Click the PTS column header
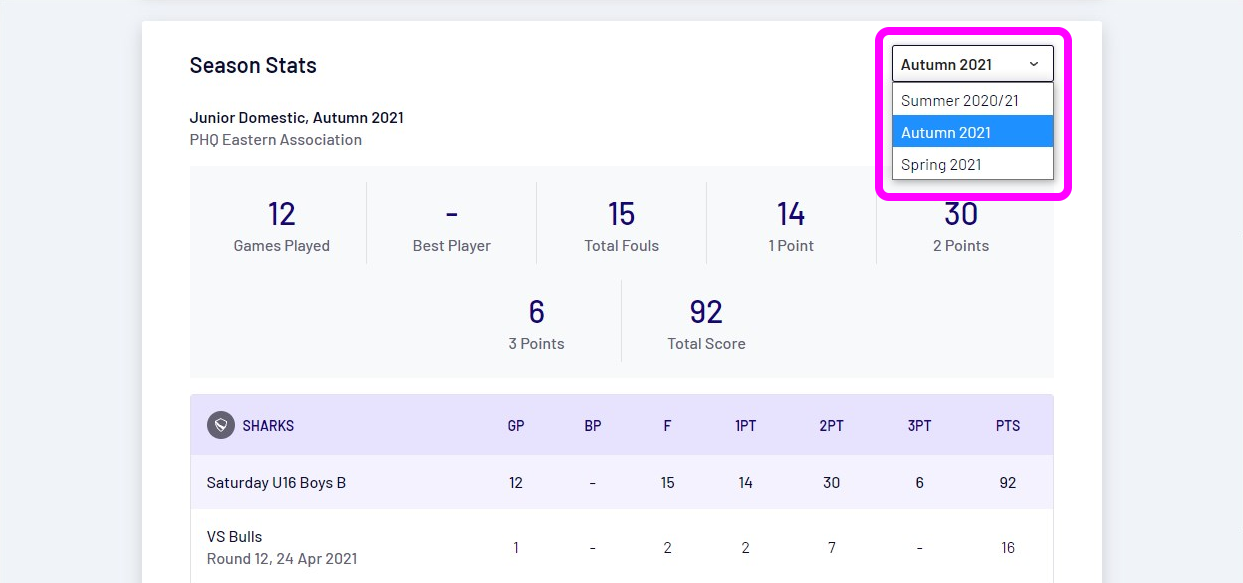The height and width of the screenshot is (583, 1243). (1008, 426)
